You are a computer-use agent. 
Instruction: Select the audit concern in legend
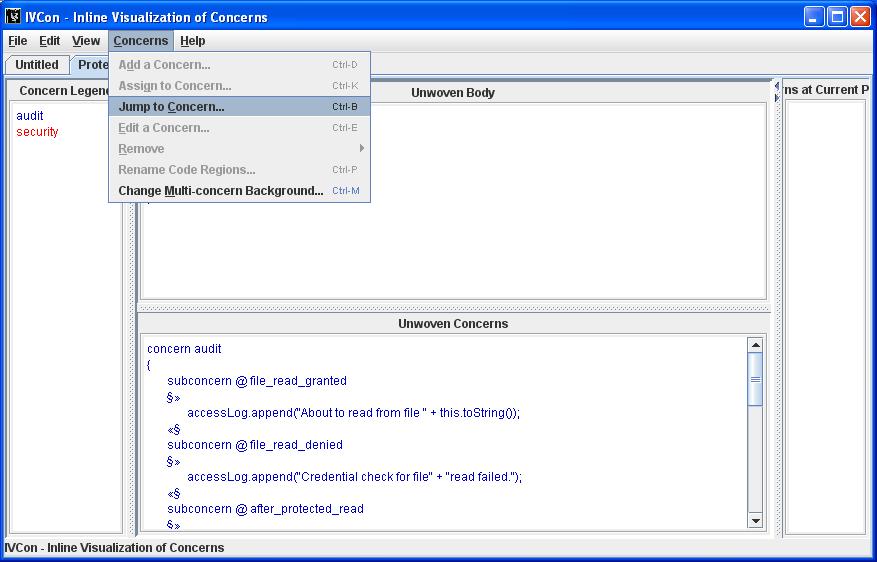pyautogui.click(x=30, y=116)
